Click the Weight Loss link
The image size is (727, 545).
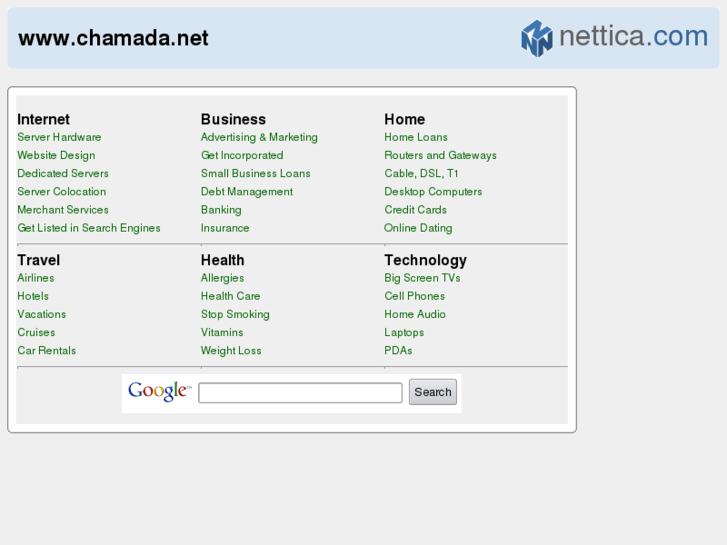pyautogui.click(x=231, y=351)
